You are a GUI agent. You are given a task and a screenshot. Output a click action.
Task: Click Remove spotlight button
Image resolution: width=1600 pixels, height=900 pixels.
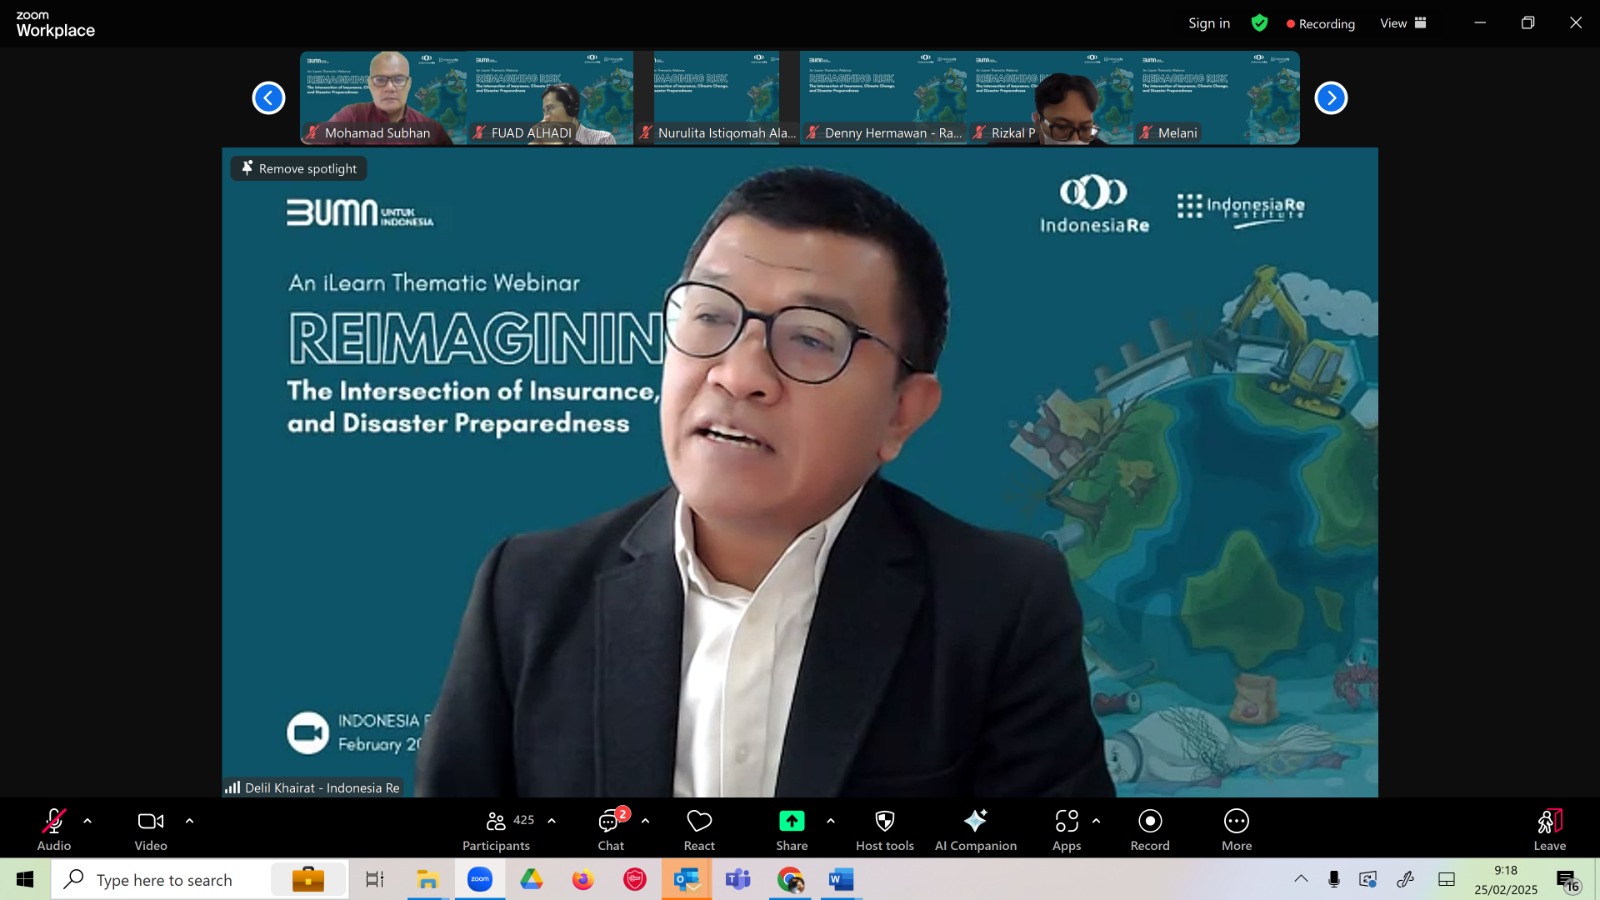tap(299, 168)
